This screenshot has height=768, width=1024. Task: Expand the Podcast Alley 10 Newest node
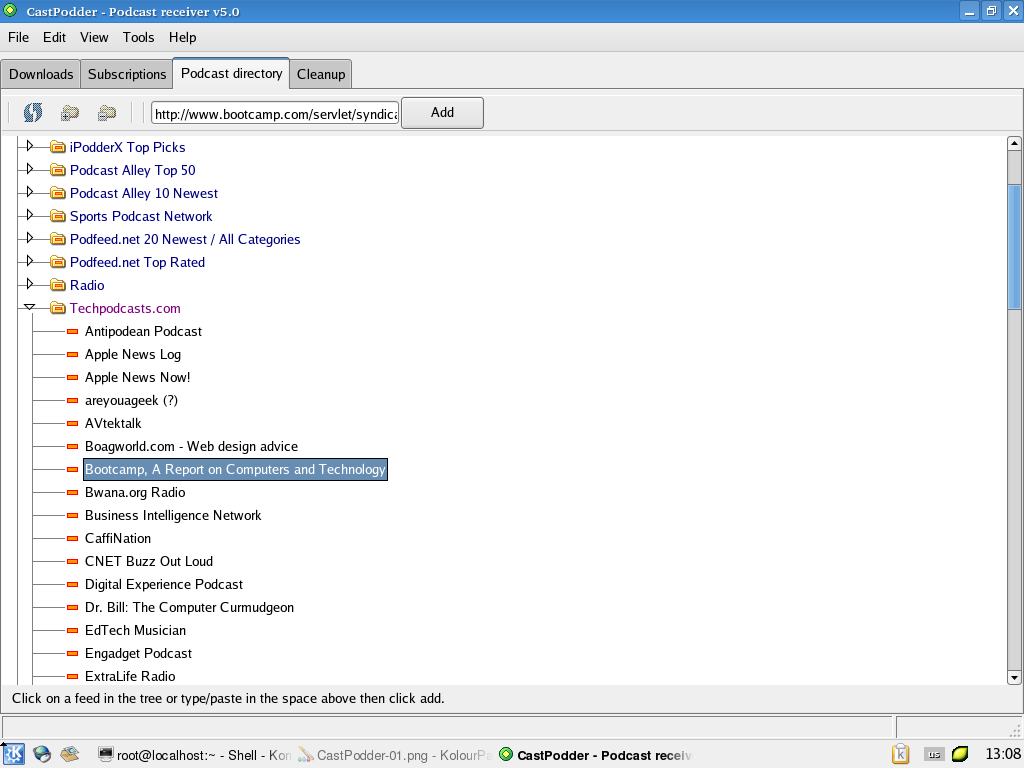[x=29, y=192]
